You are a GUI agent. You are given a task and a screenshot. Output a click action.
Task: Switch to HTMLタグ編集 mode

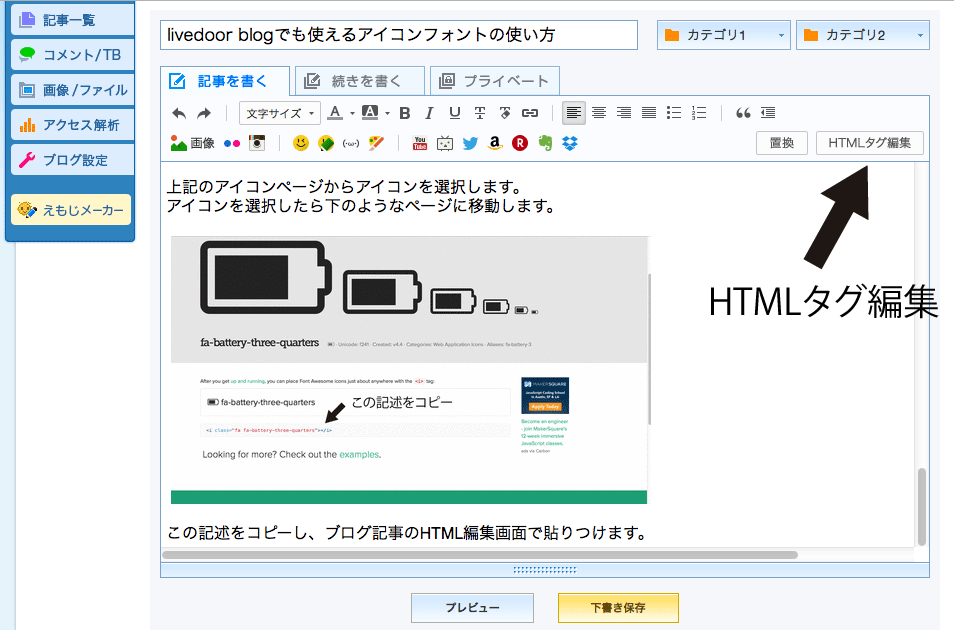[869, 143]
